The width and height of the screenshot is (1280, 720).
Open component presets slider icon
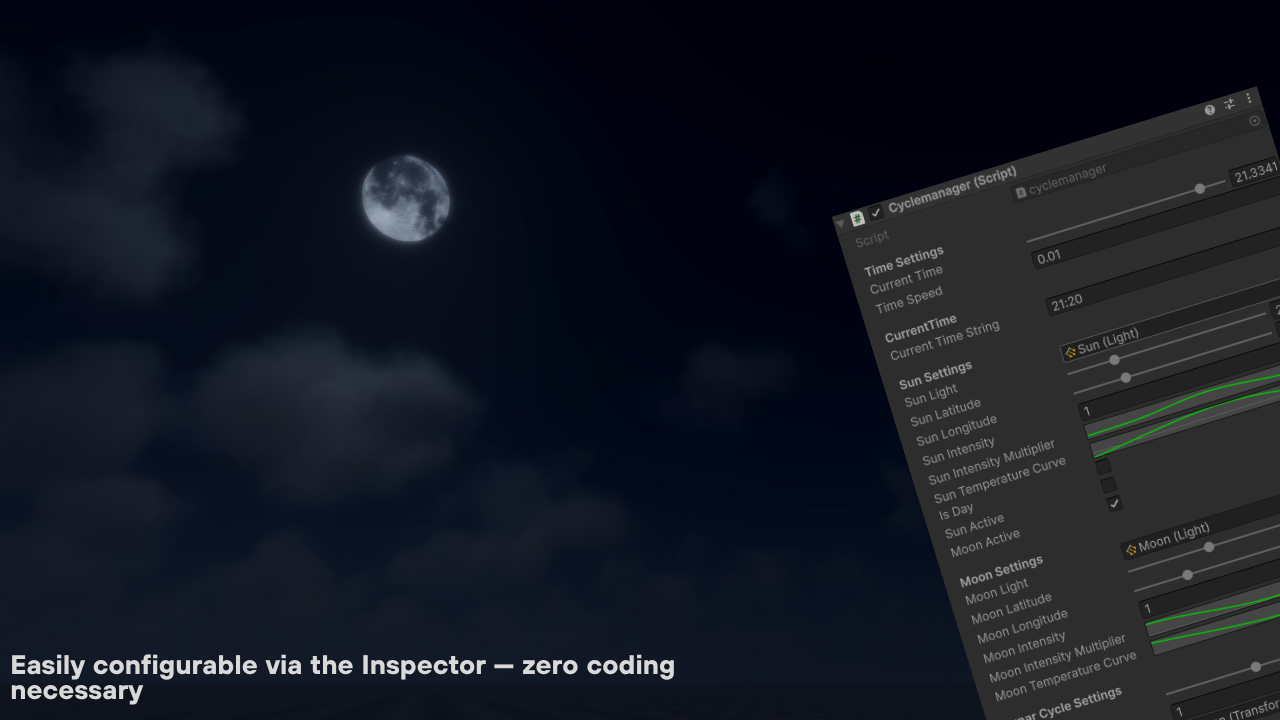[1229, 104]
